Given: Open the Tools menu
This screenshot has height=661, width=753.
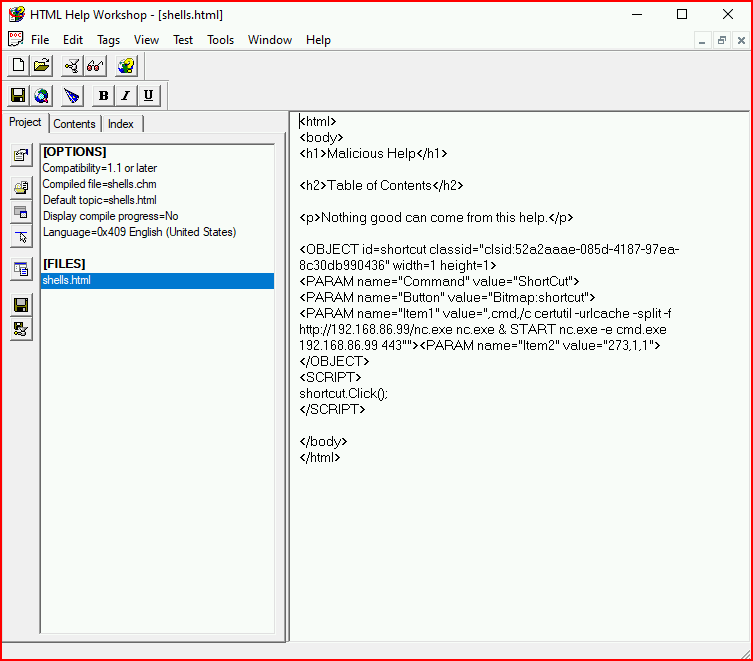Looking at the screenshot, I should click(x=220, y=40).
